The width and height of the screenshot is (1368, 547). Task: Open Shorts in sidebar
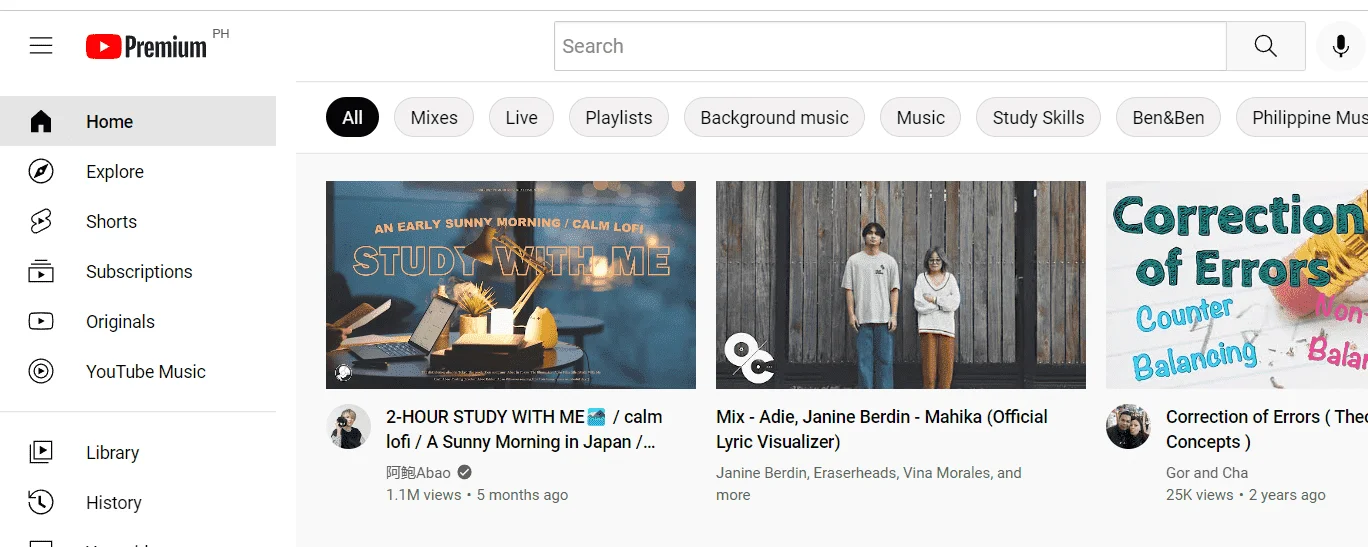[x=138, y=222]
